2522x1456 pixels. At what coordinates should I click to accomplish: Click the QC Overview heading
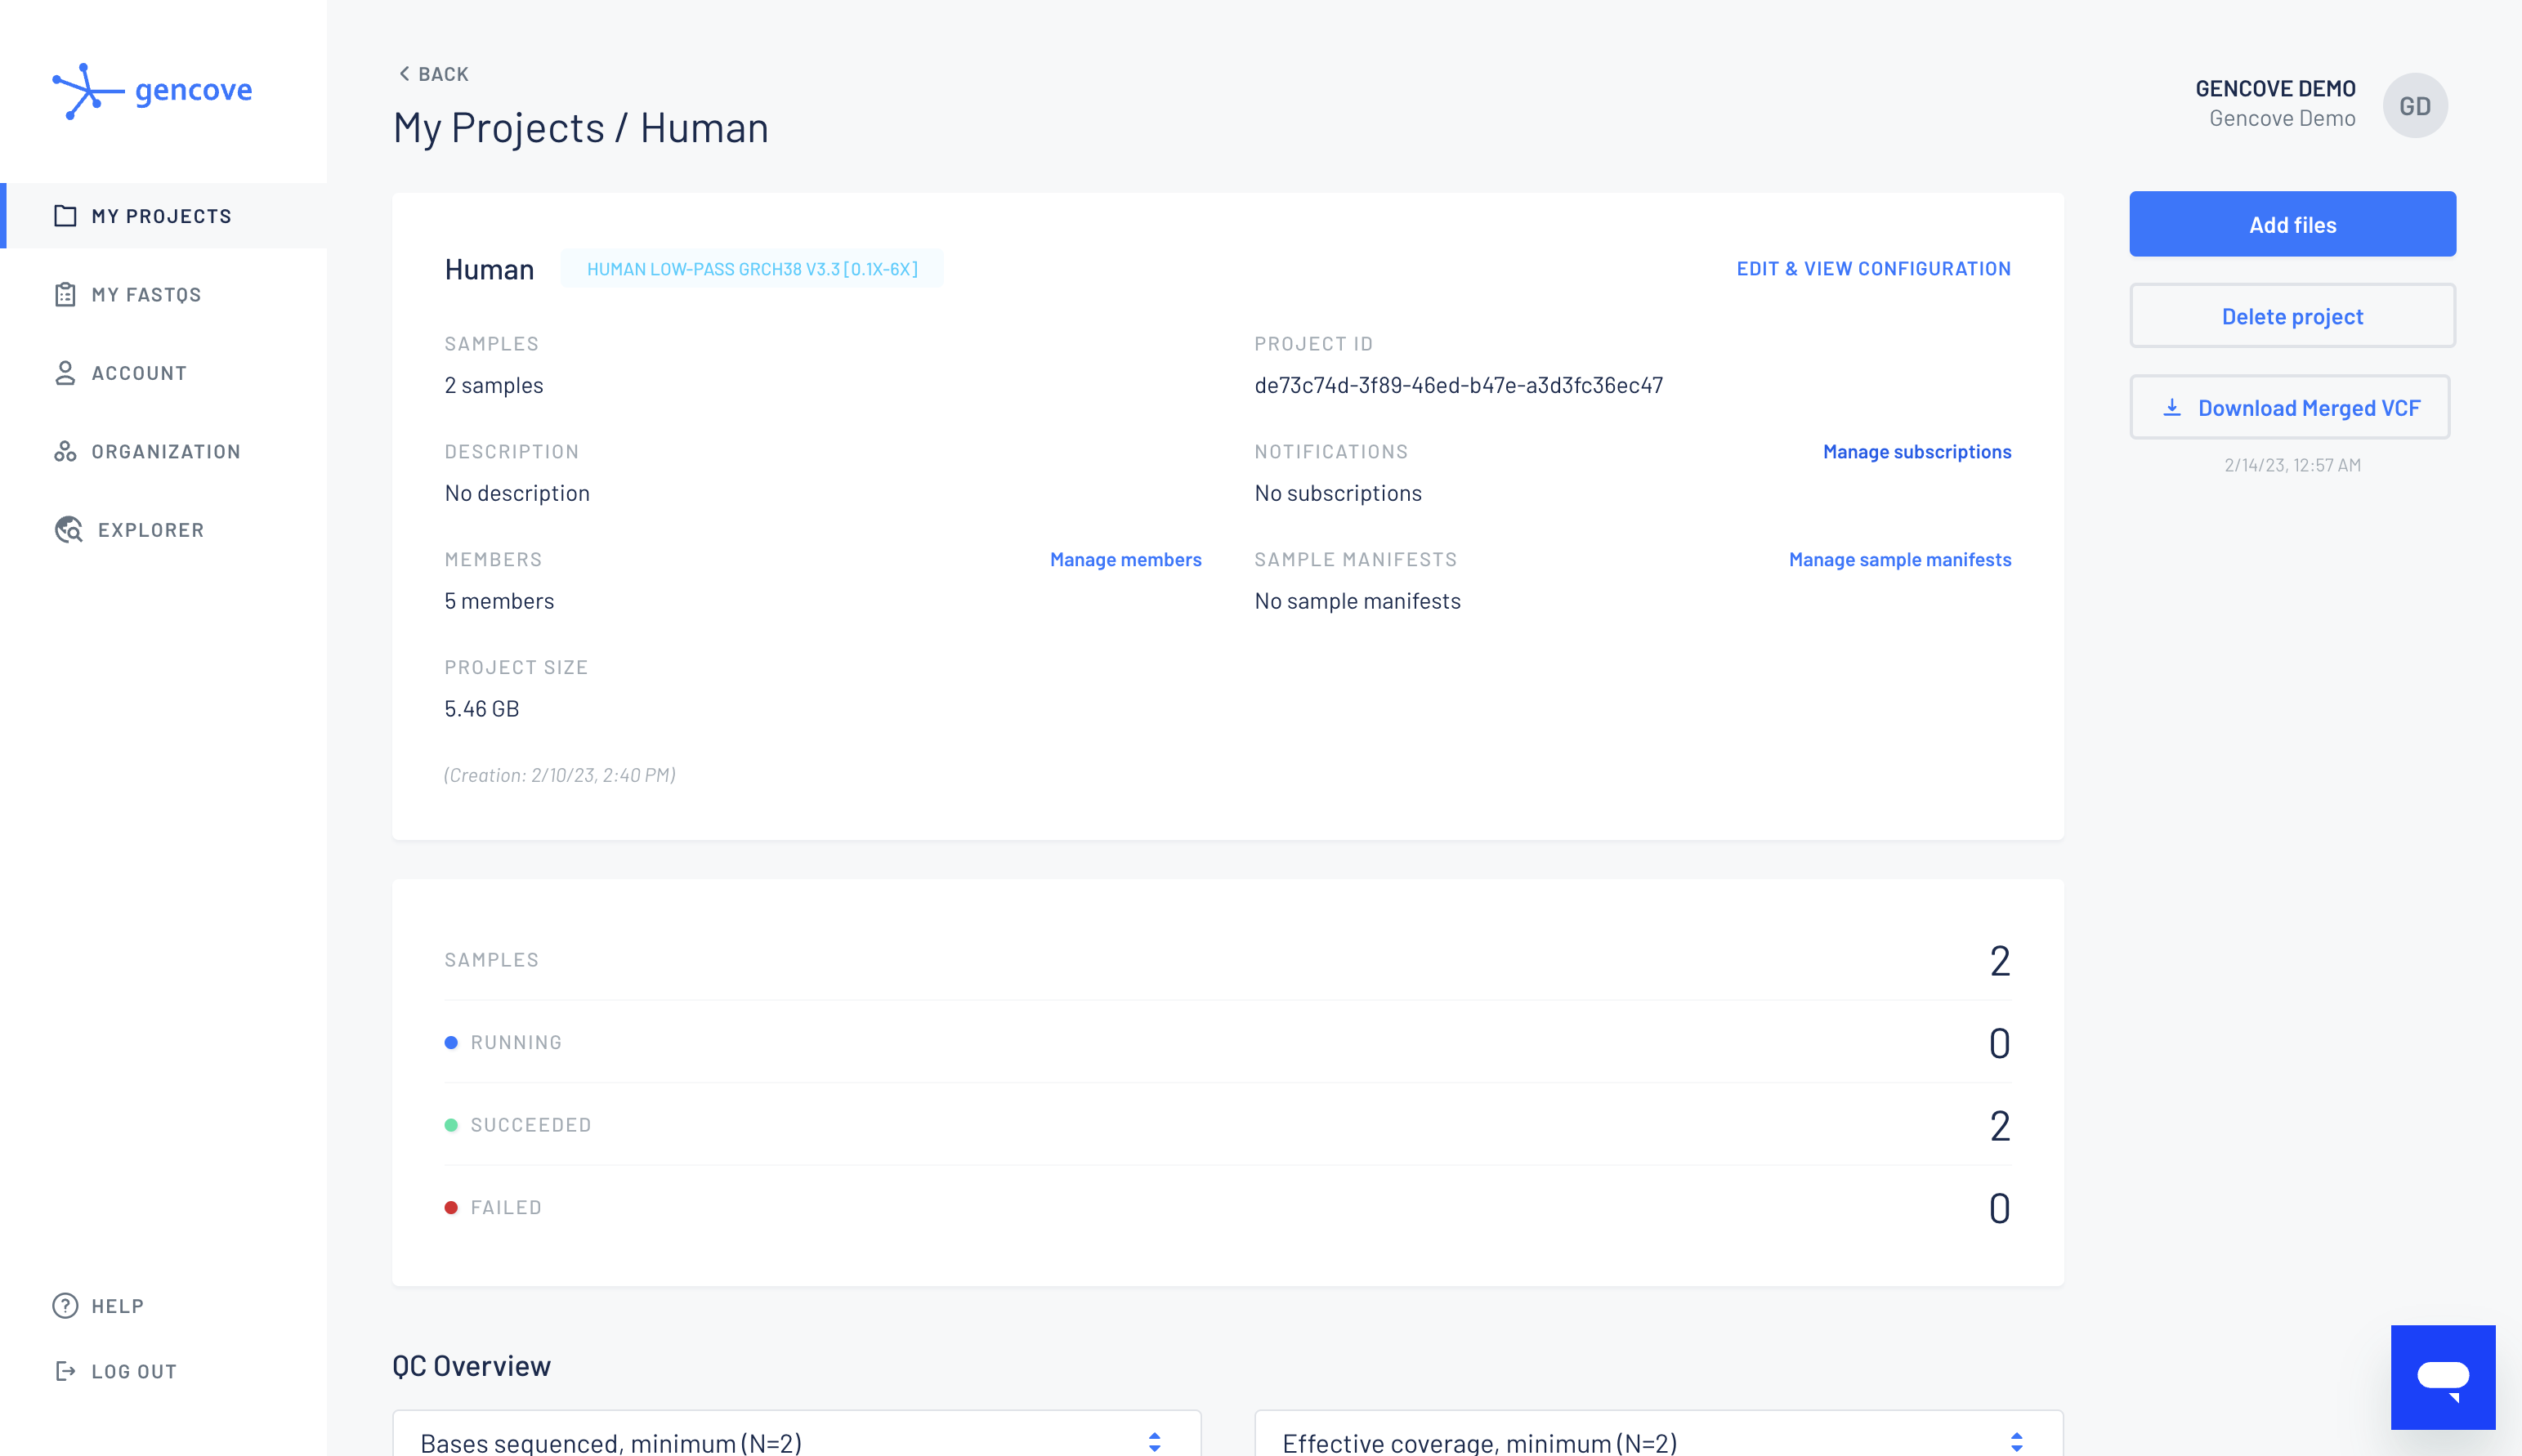tap(471, 1366)
